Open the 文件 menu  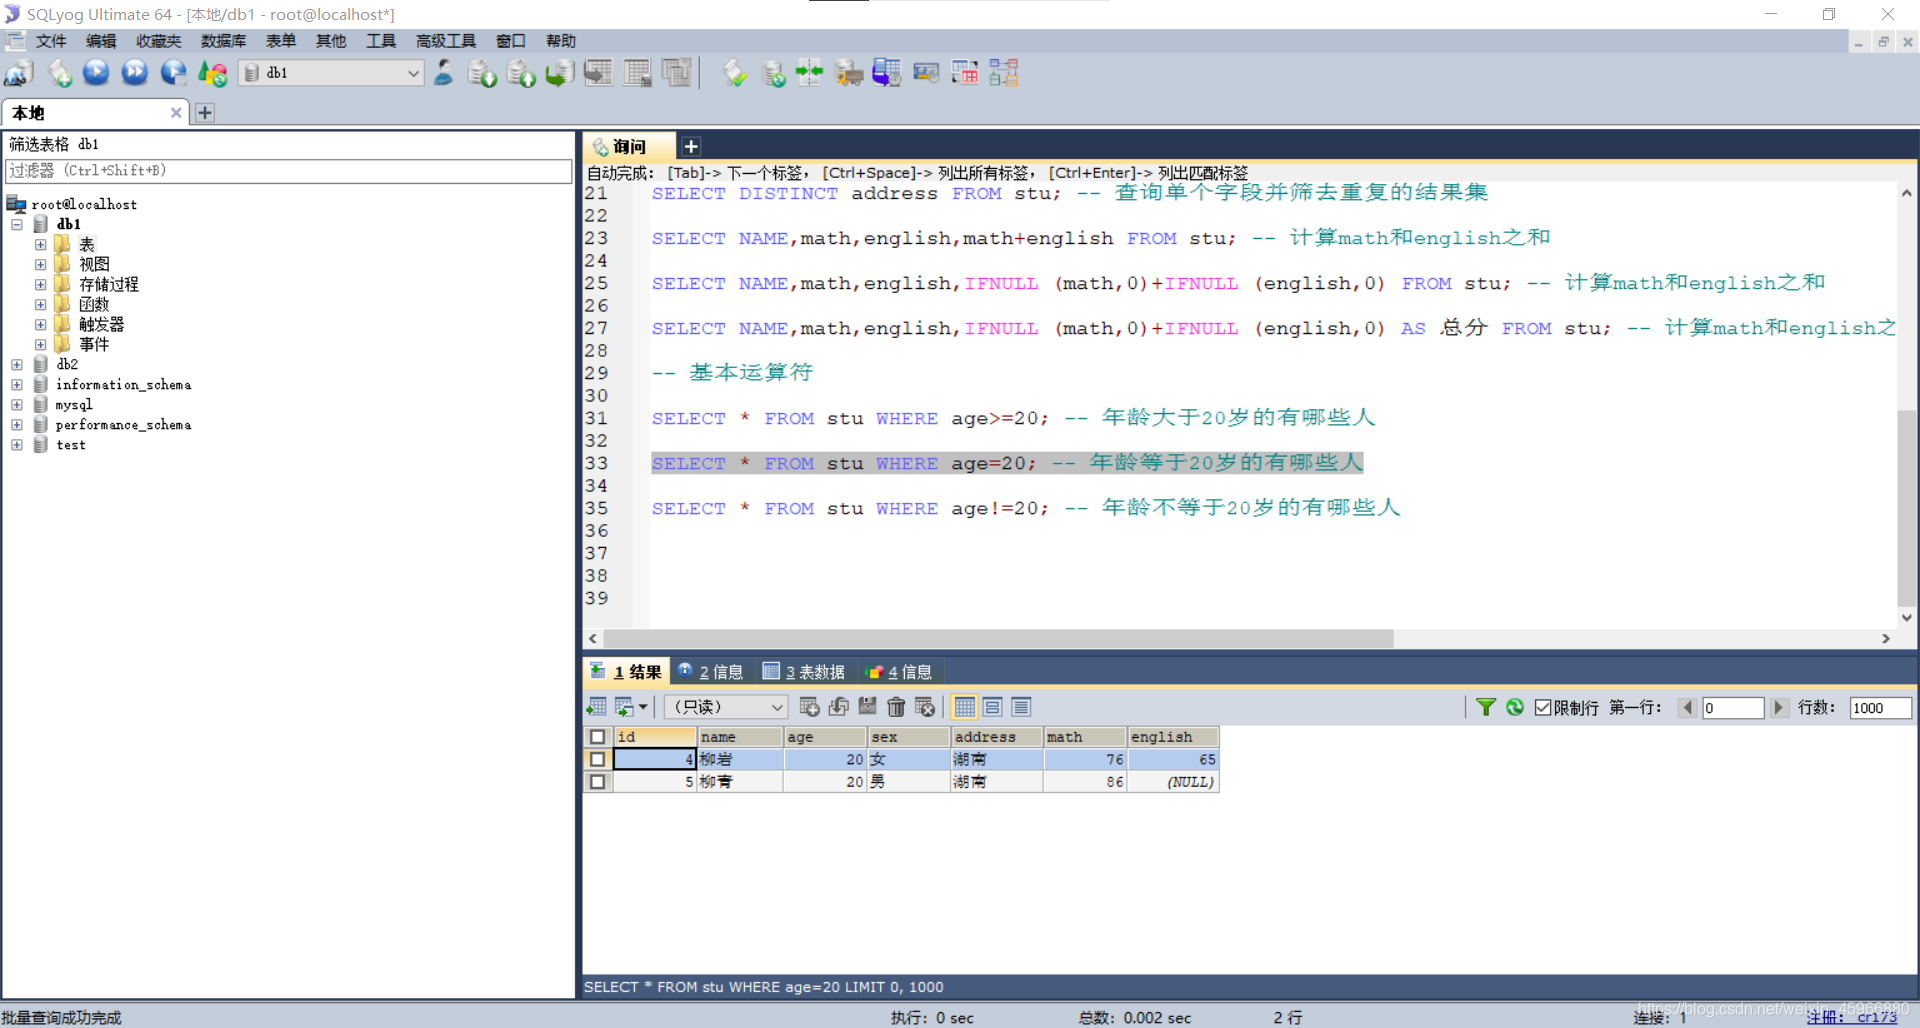[50, 41]
